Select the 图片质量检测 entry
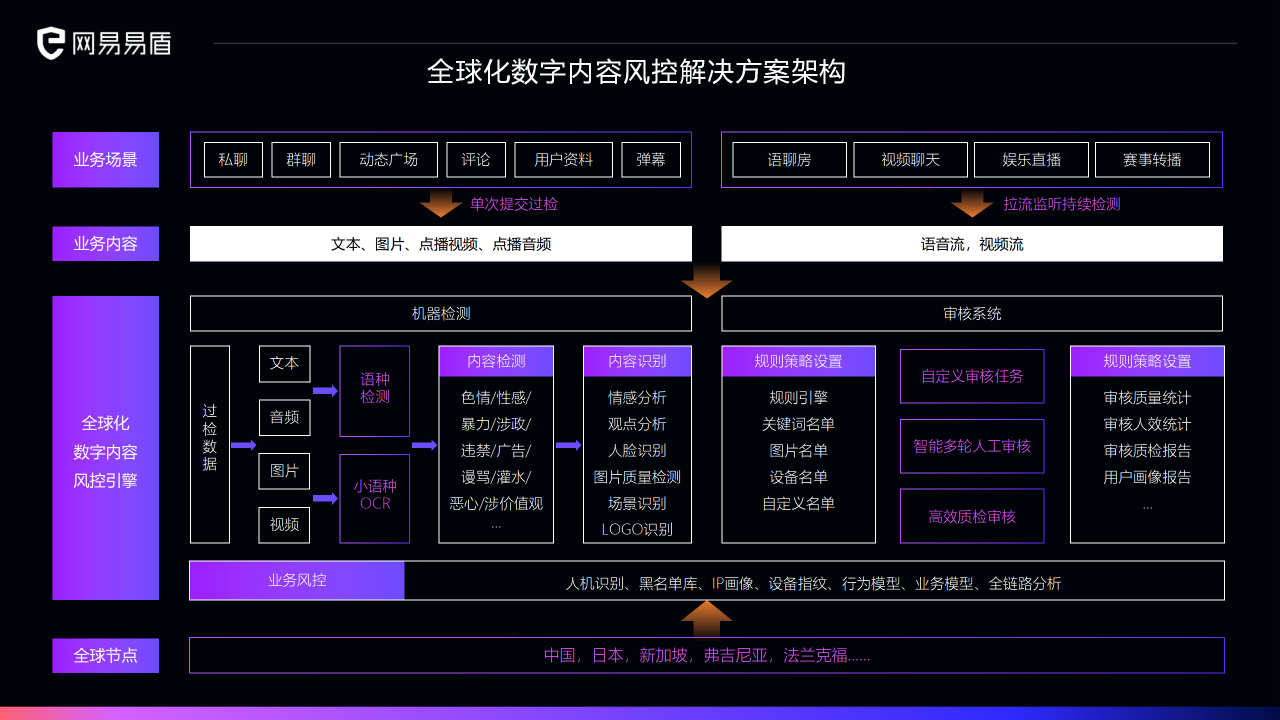The width and height of the screenshot is (1280, 720). click(x=637, y=477)
